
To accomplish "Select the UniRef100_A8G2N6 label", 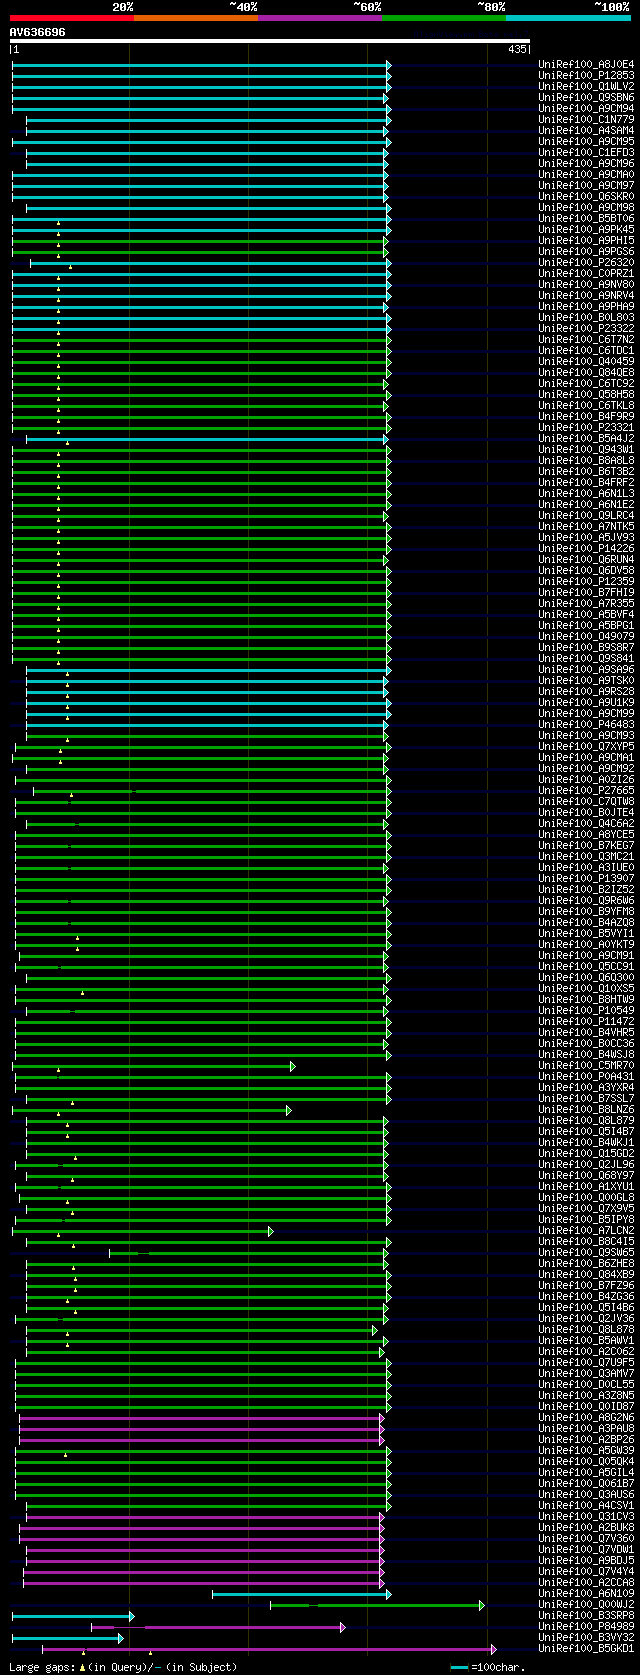I will coord(586,1417).
